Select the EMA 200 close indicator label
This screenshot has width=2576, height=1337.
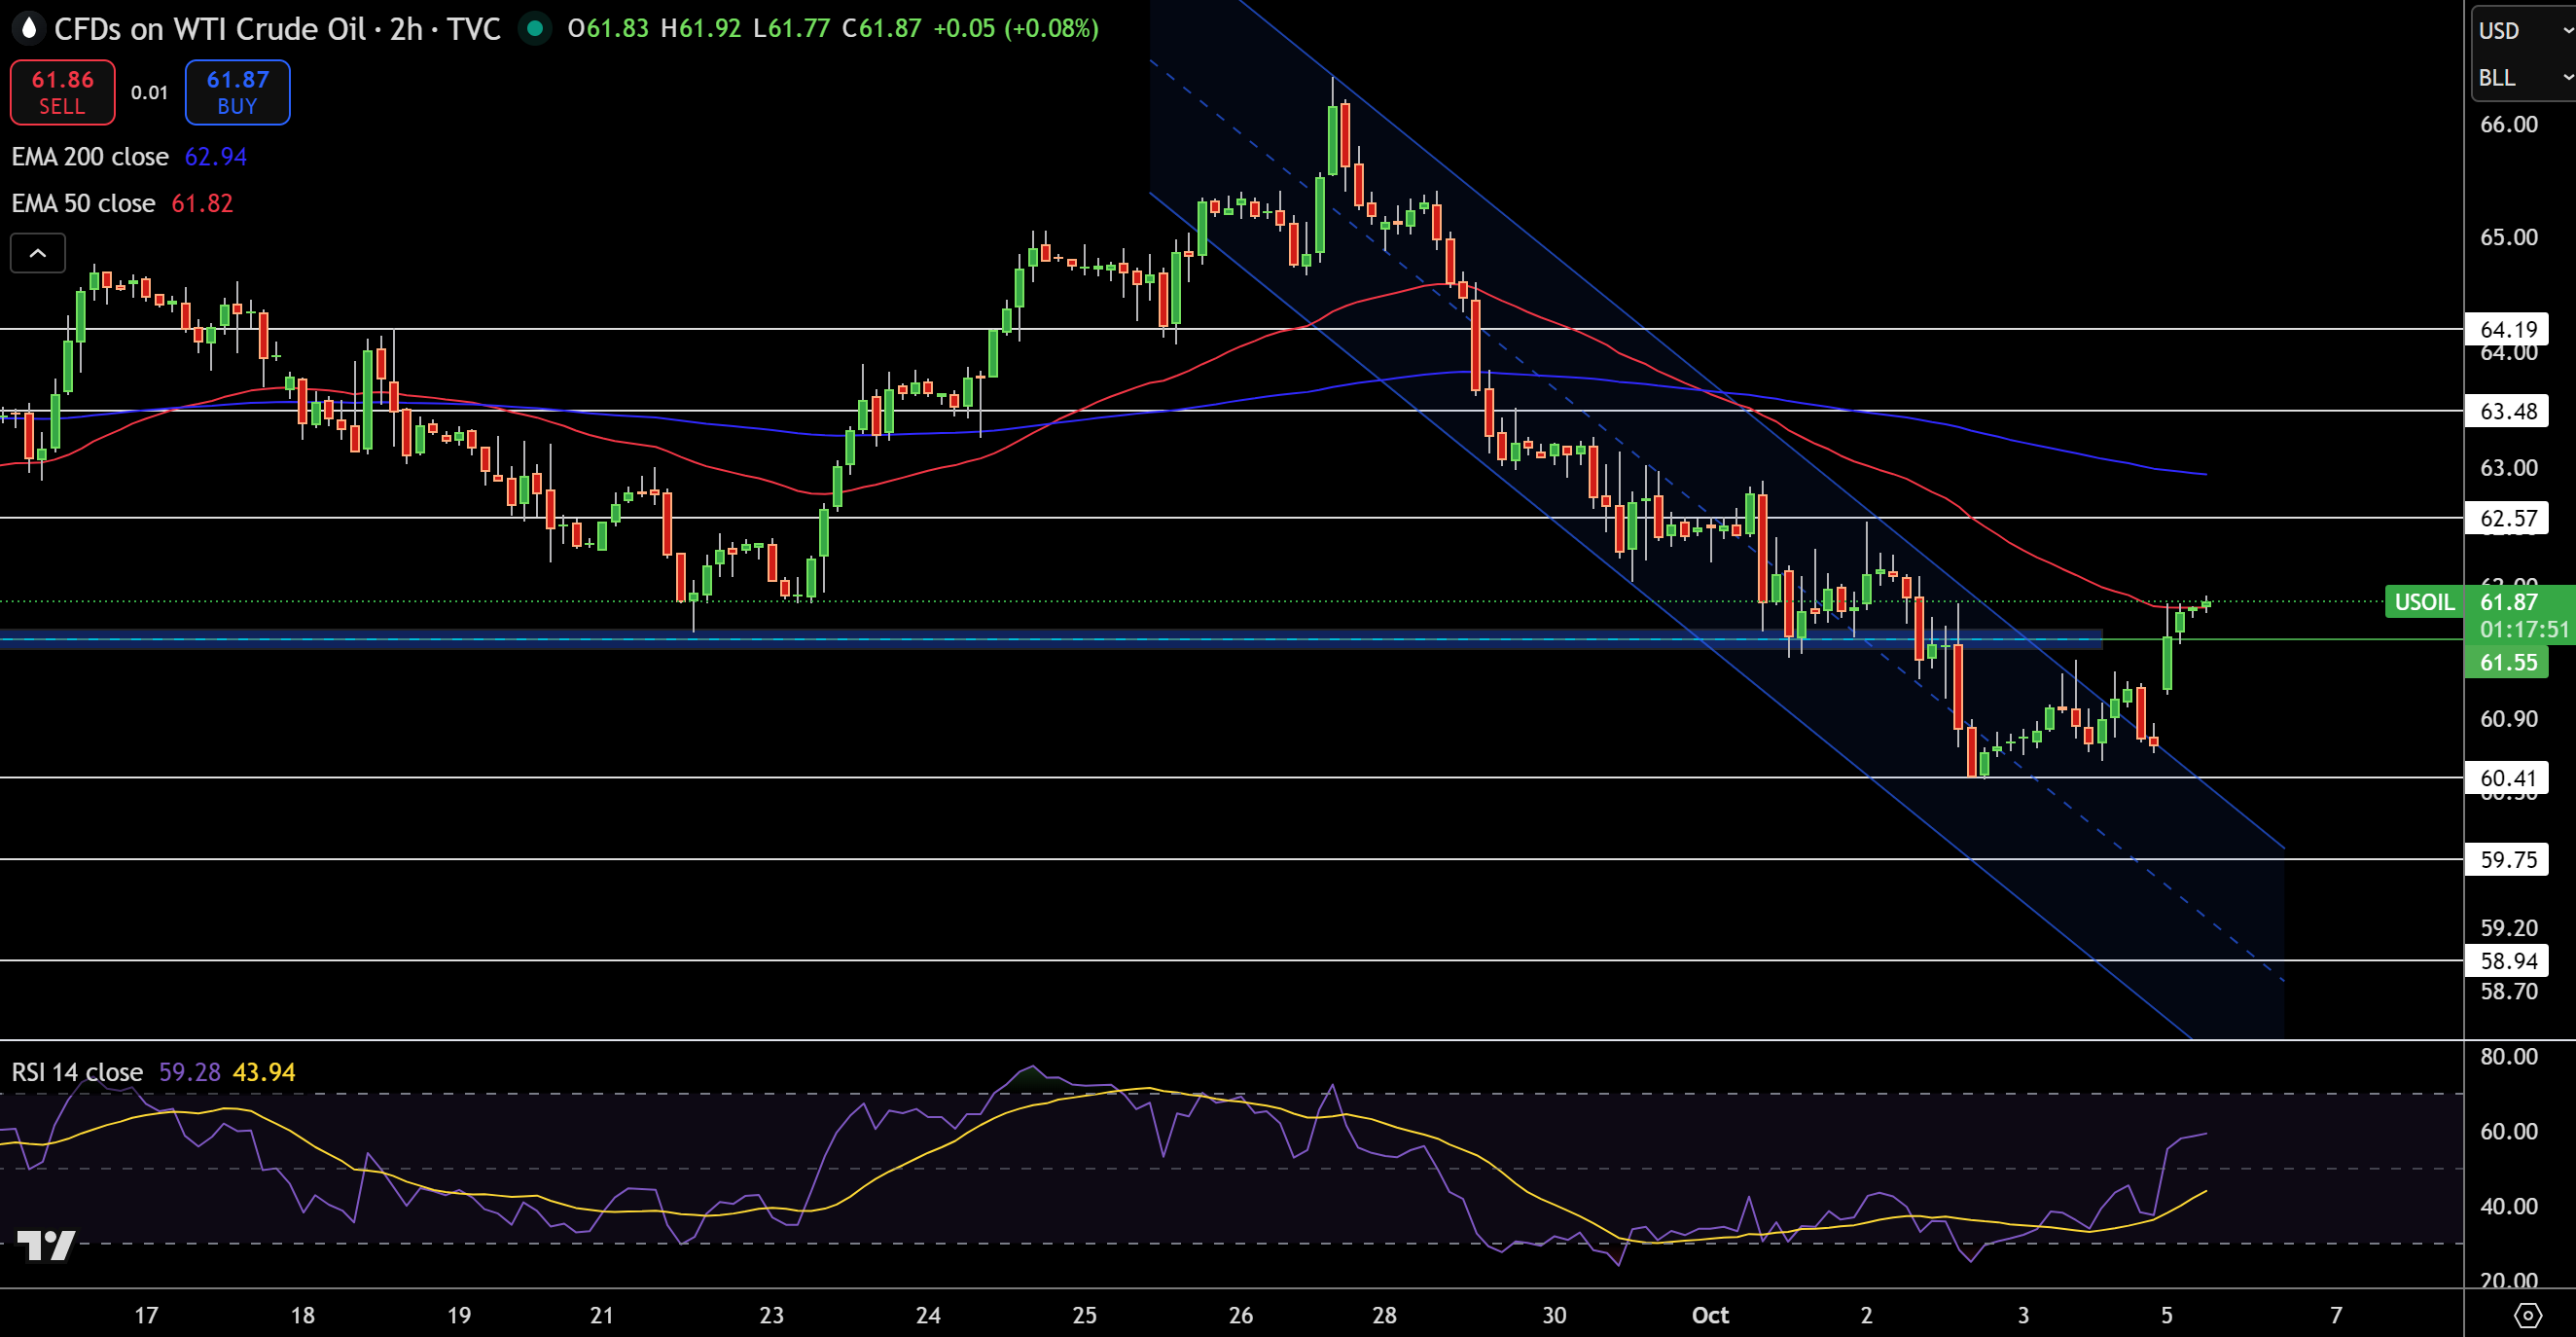(90, 157)
